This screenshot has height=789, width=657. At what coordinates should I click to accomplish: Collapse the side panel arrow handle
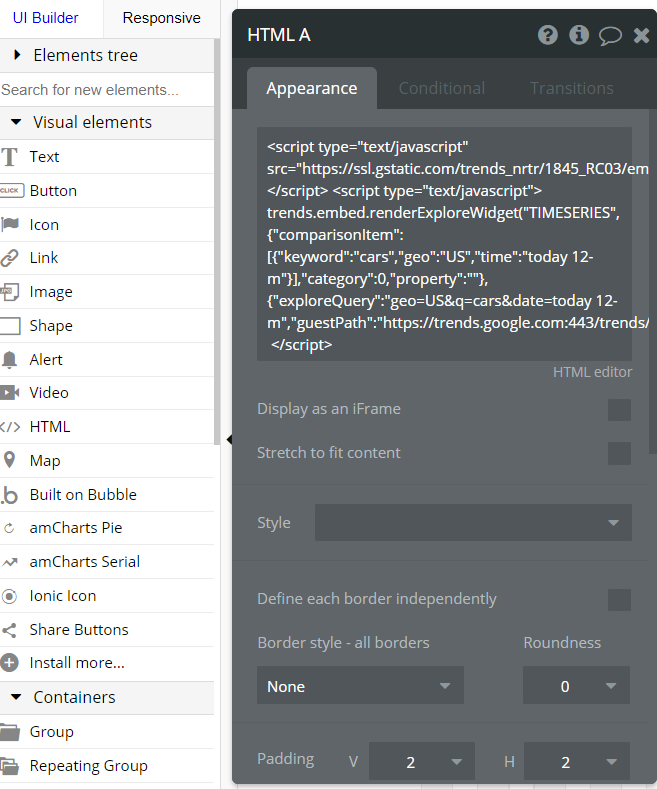(x=229, y=439)
